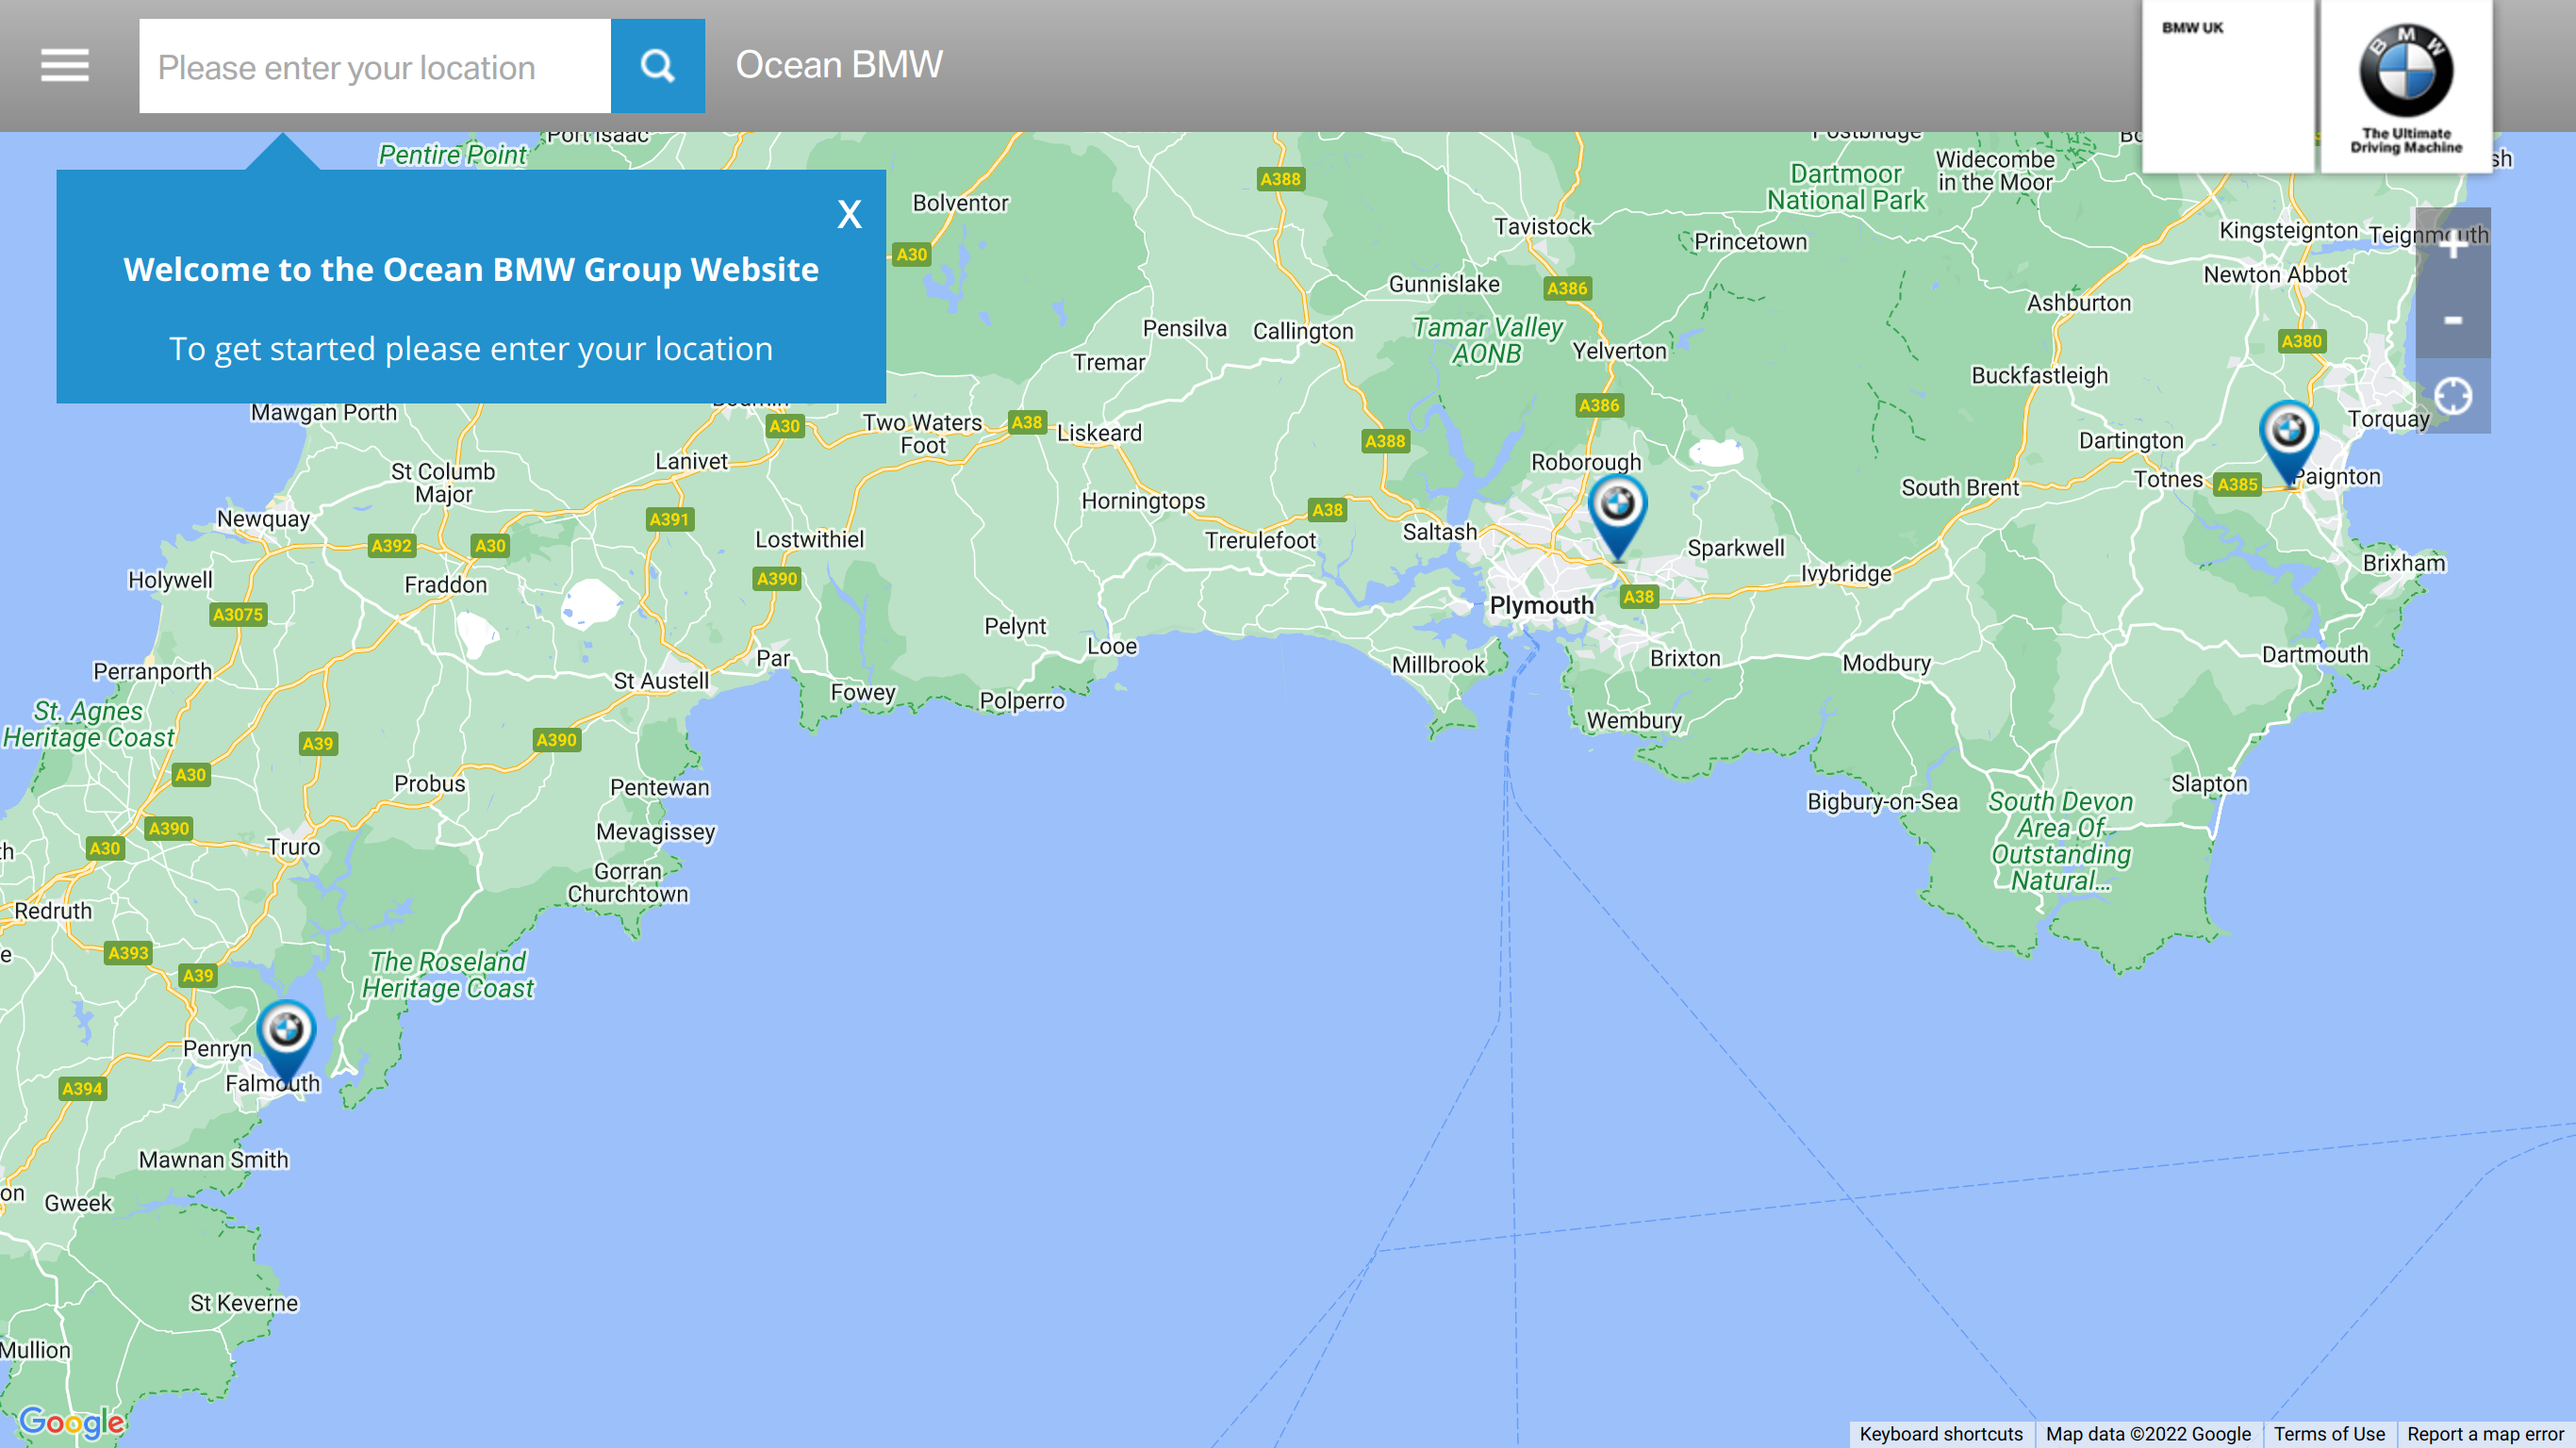This screenshot has width=2576, height=1448.
Task: Click the Liskeard map label
Action: point(1099,433)
